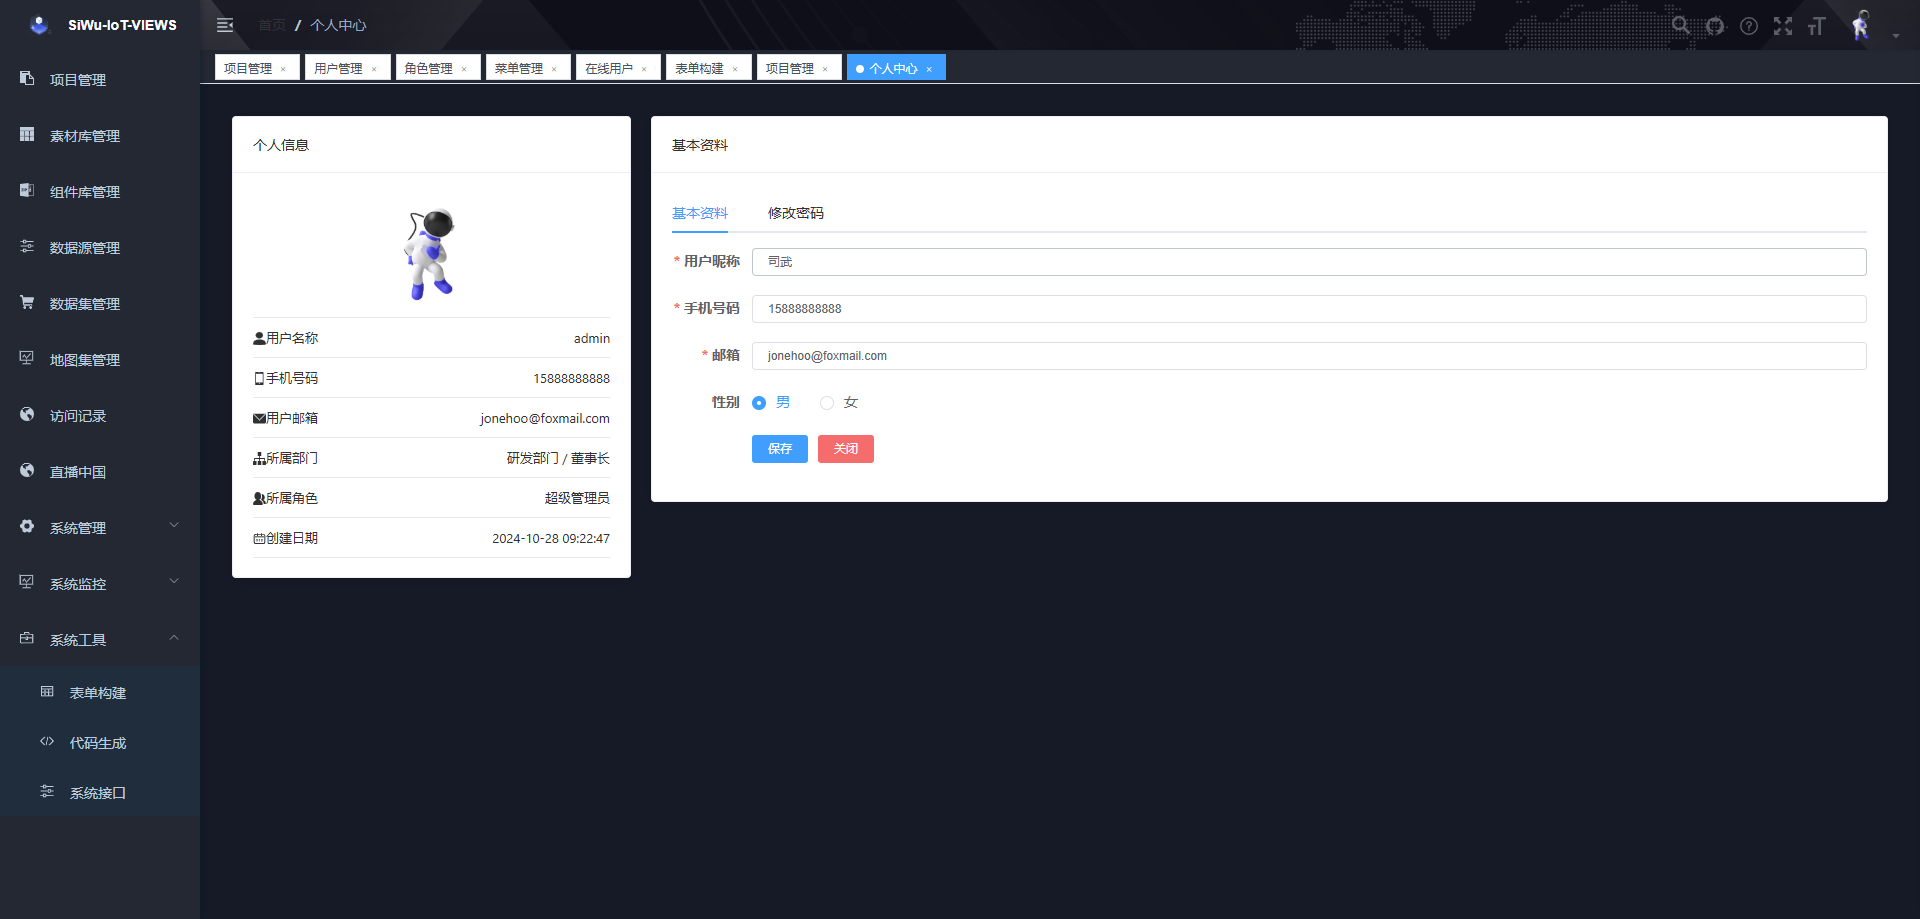Viewport: 1920px width, 919px height.
Task: Collapse the 系统工具 sidebar menu
Action: (x=100, y=639)
